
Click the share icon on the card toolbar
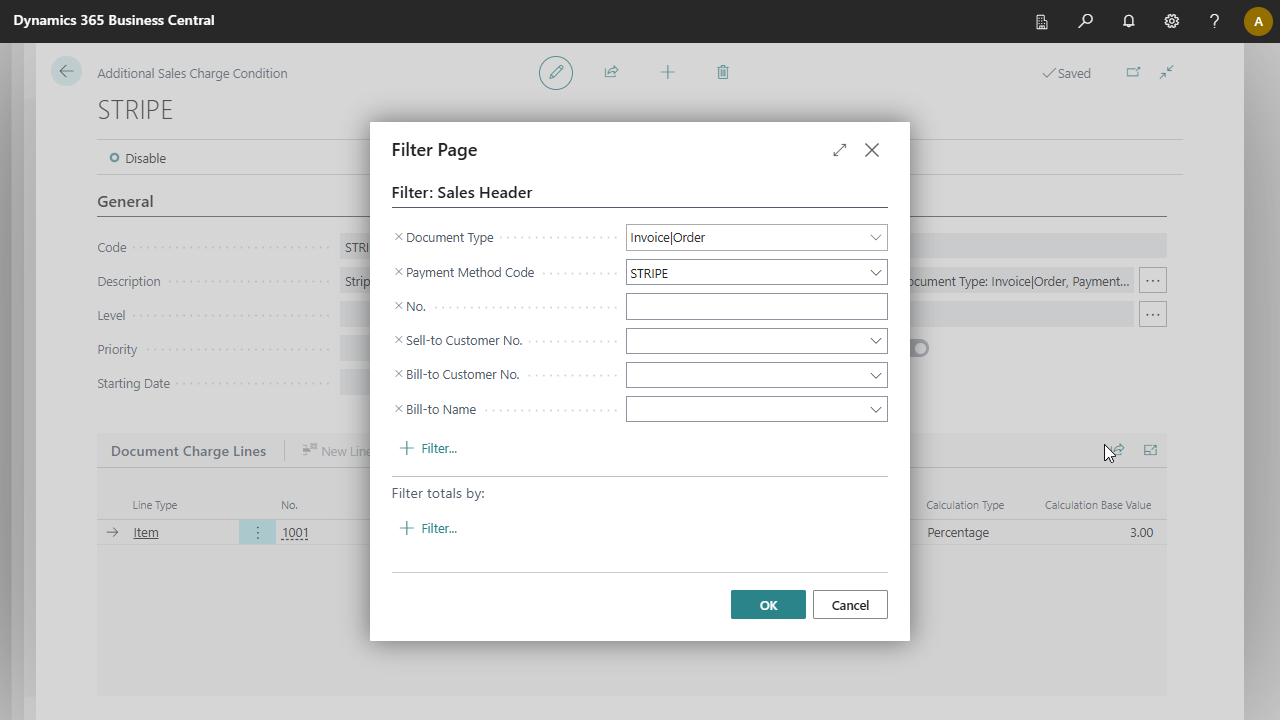pos(611,72)
